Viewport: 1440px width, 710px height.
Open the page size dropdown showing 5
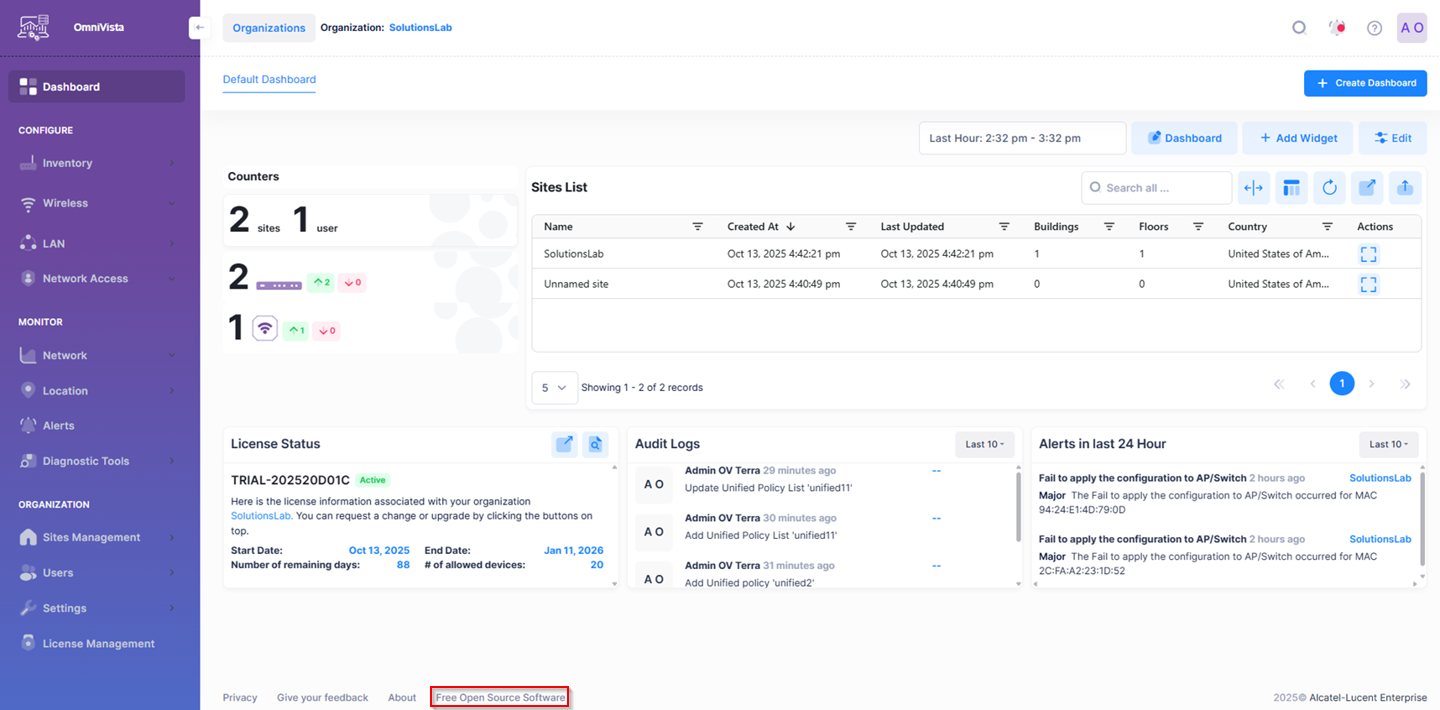(554, 388)
